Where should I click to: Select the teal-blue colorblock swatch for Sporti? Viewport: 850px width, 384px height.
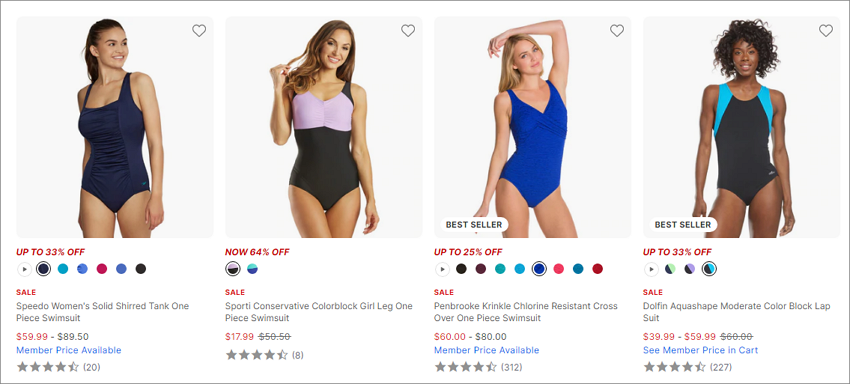pos(253,268)
